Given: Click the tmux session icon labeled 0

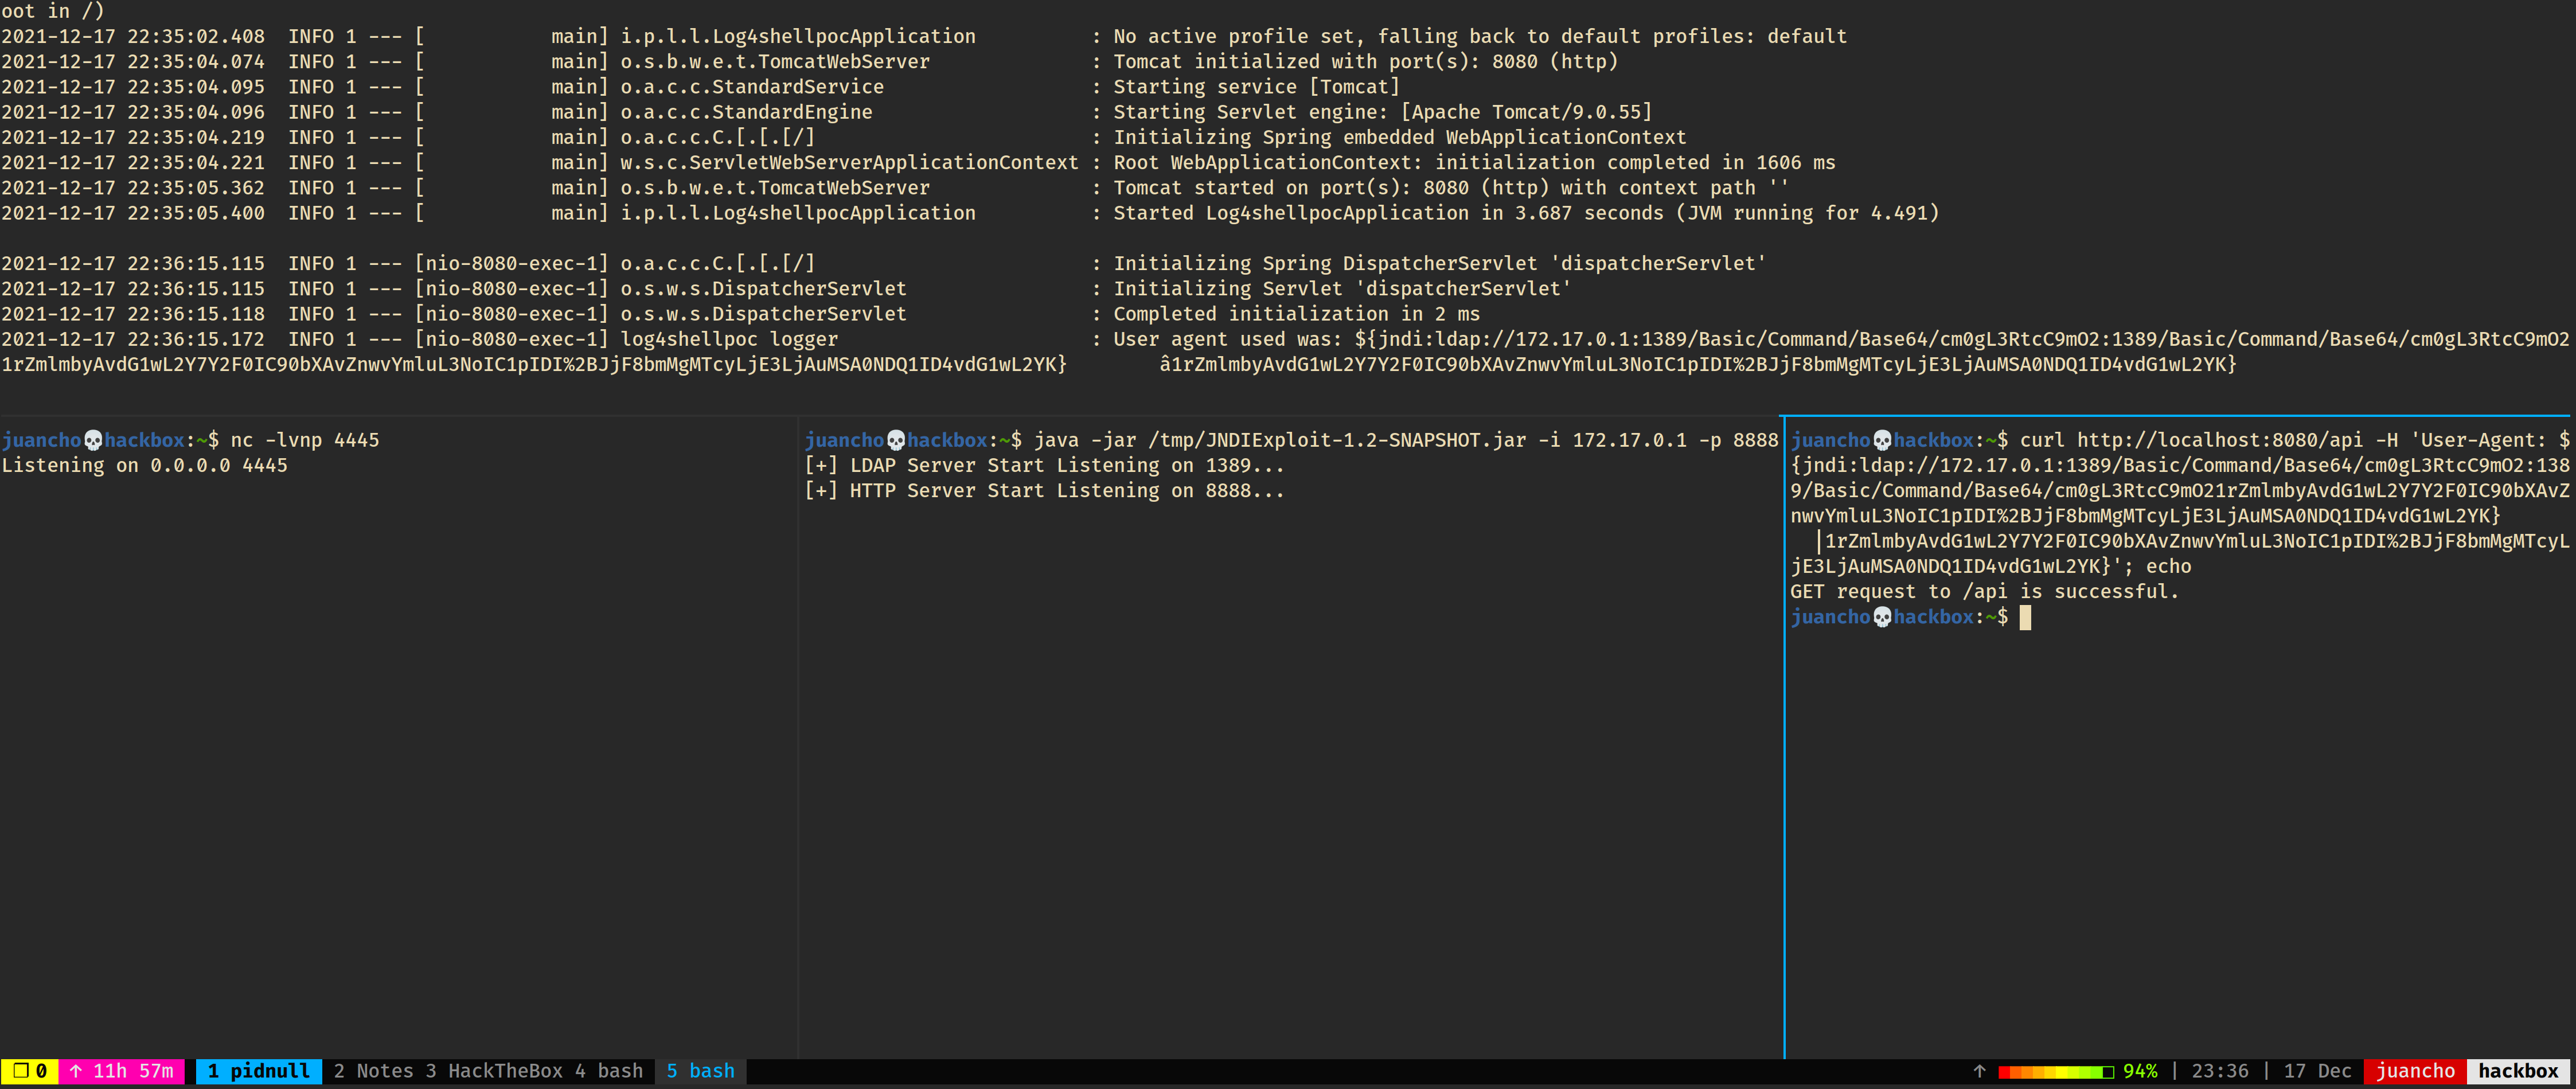Looking at the screenshot, I should [29, 1071].
